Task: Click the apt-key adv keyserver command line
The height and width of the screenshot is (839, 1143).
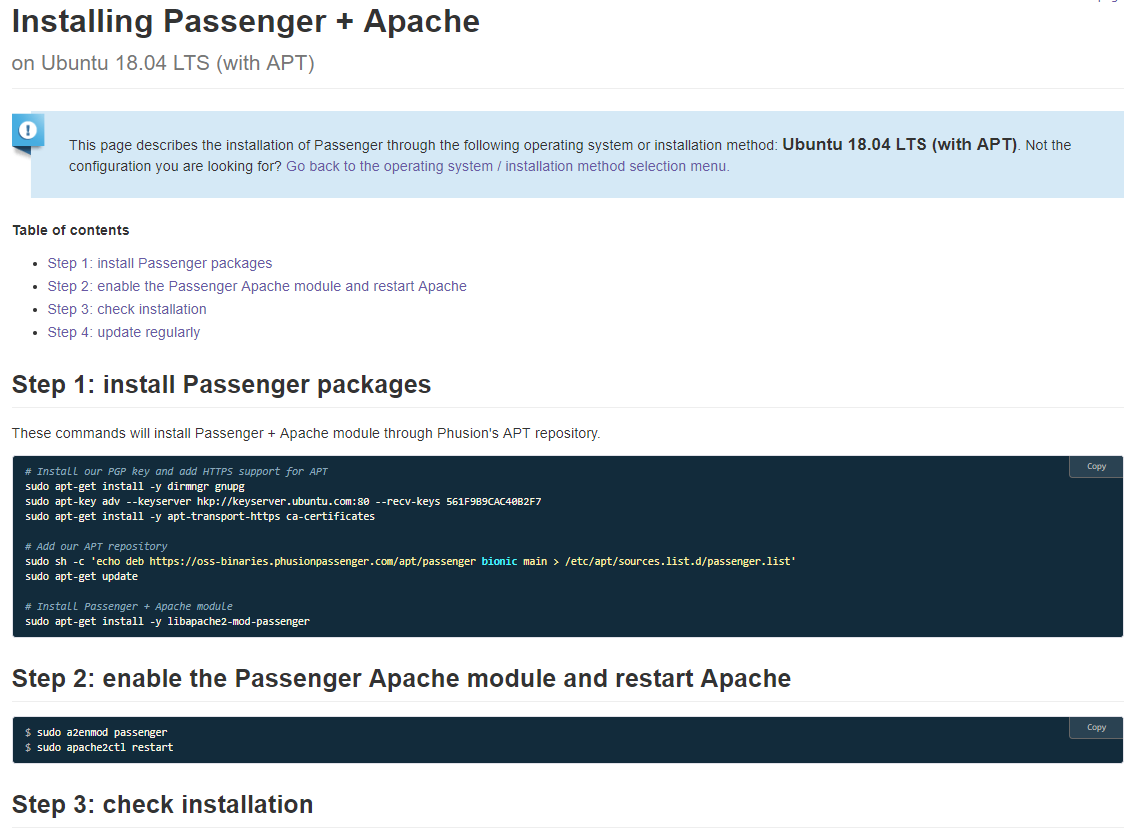Action: (283, 502)
